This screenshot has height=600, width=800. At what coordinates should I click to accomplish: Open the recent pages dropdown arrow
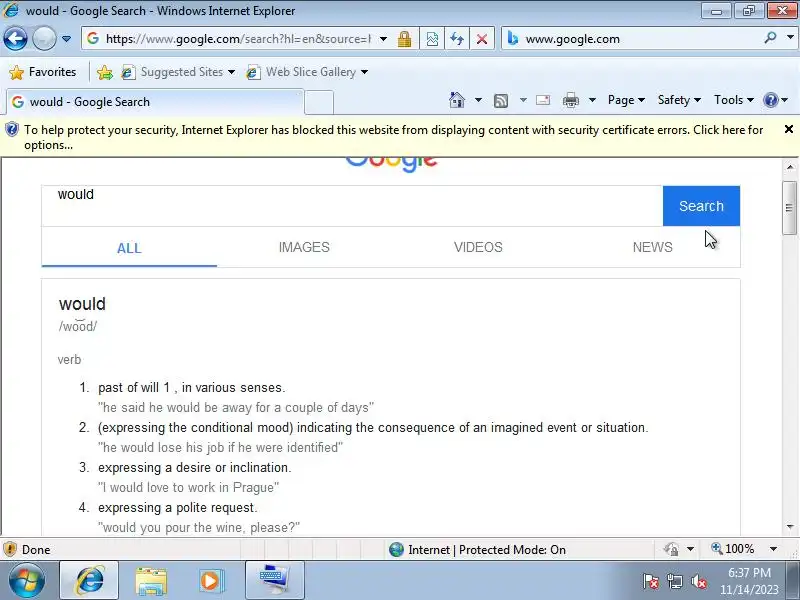66,39
